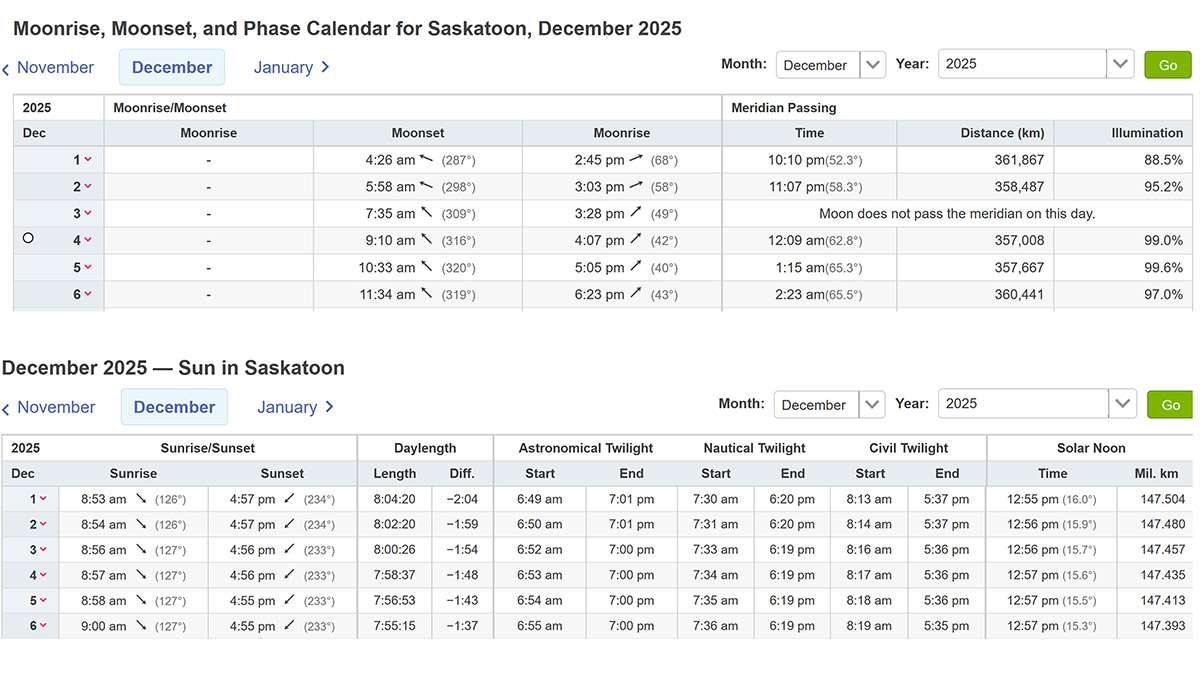1200x686 pixels.
Task: Select the December tab in the sun section
Action: tap(174, 407)
